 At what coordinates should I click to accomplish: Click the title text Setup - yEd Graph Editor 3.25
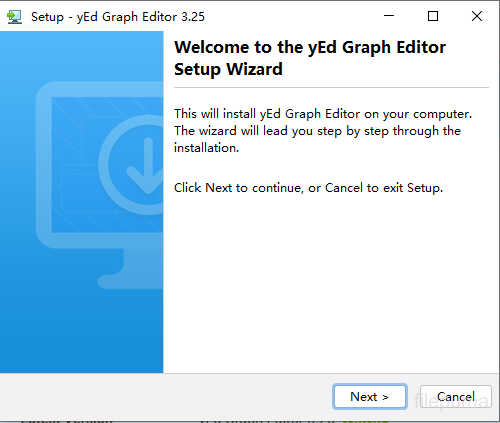tap(118, 17)
